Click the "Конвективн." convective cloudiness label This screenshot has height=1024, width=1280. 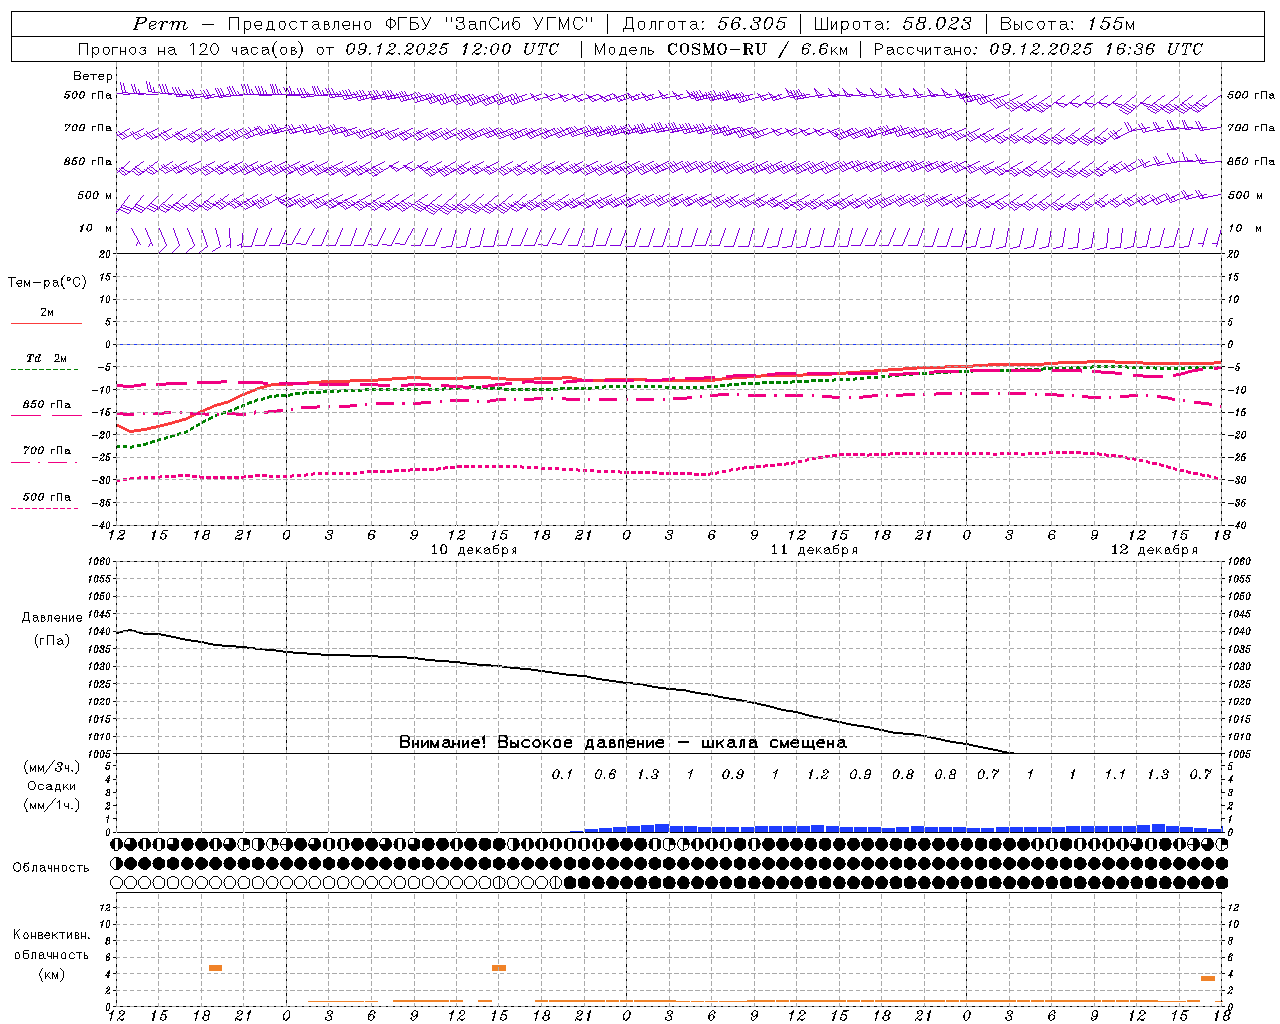coord(51,935)
